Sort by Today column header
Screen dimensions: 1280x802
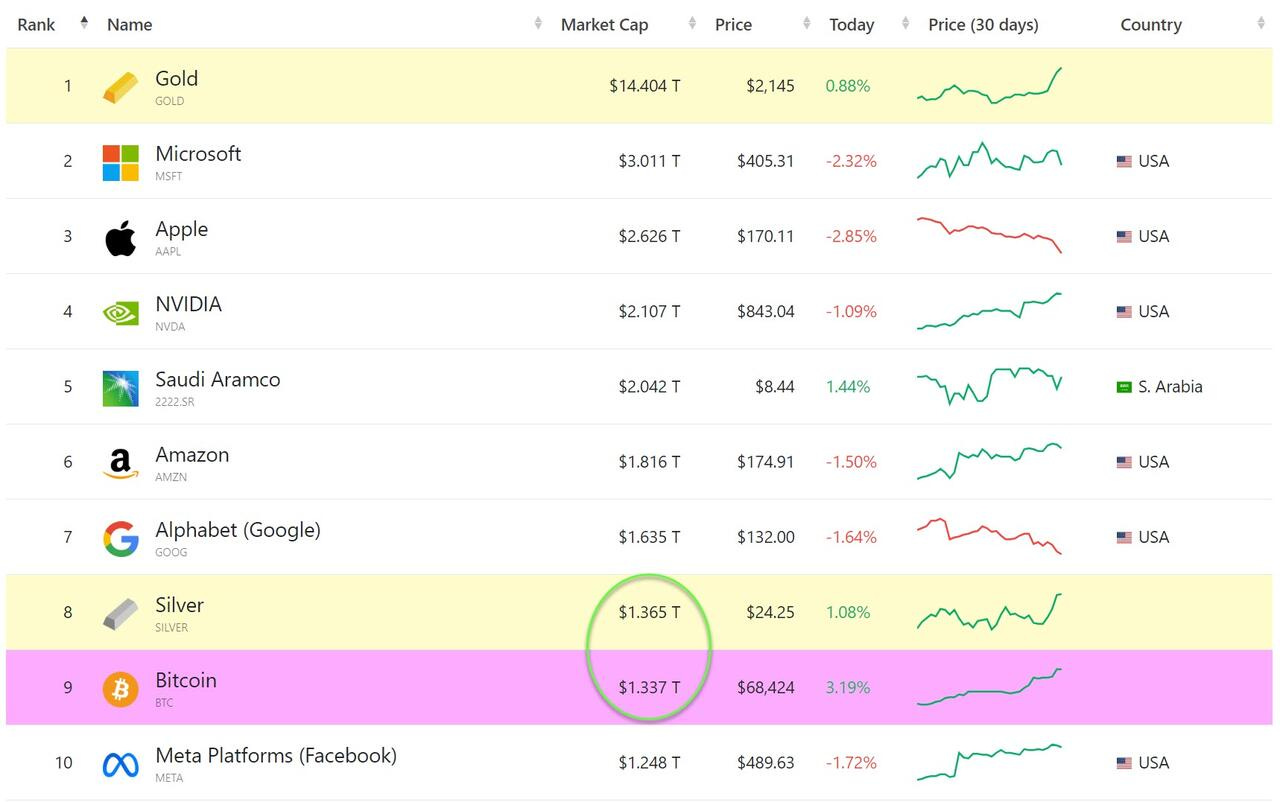click(x=852, y=25)
